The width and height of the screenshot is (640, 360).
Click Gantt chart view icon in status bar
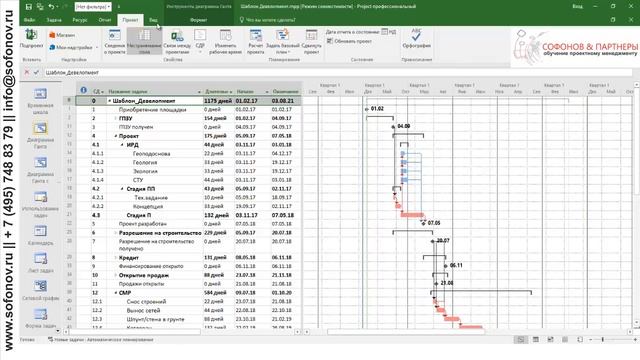pos(520,340)
